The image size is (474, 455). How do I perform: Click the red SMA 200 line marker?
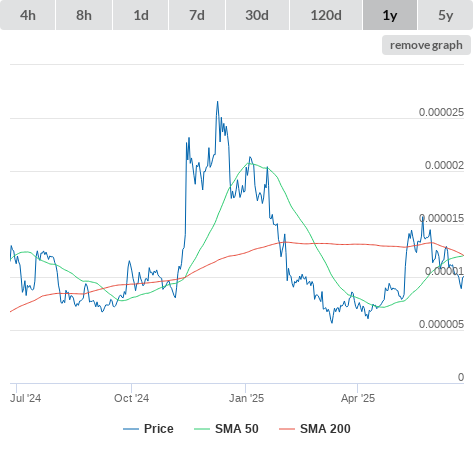point(287,429)
